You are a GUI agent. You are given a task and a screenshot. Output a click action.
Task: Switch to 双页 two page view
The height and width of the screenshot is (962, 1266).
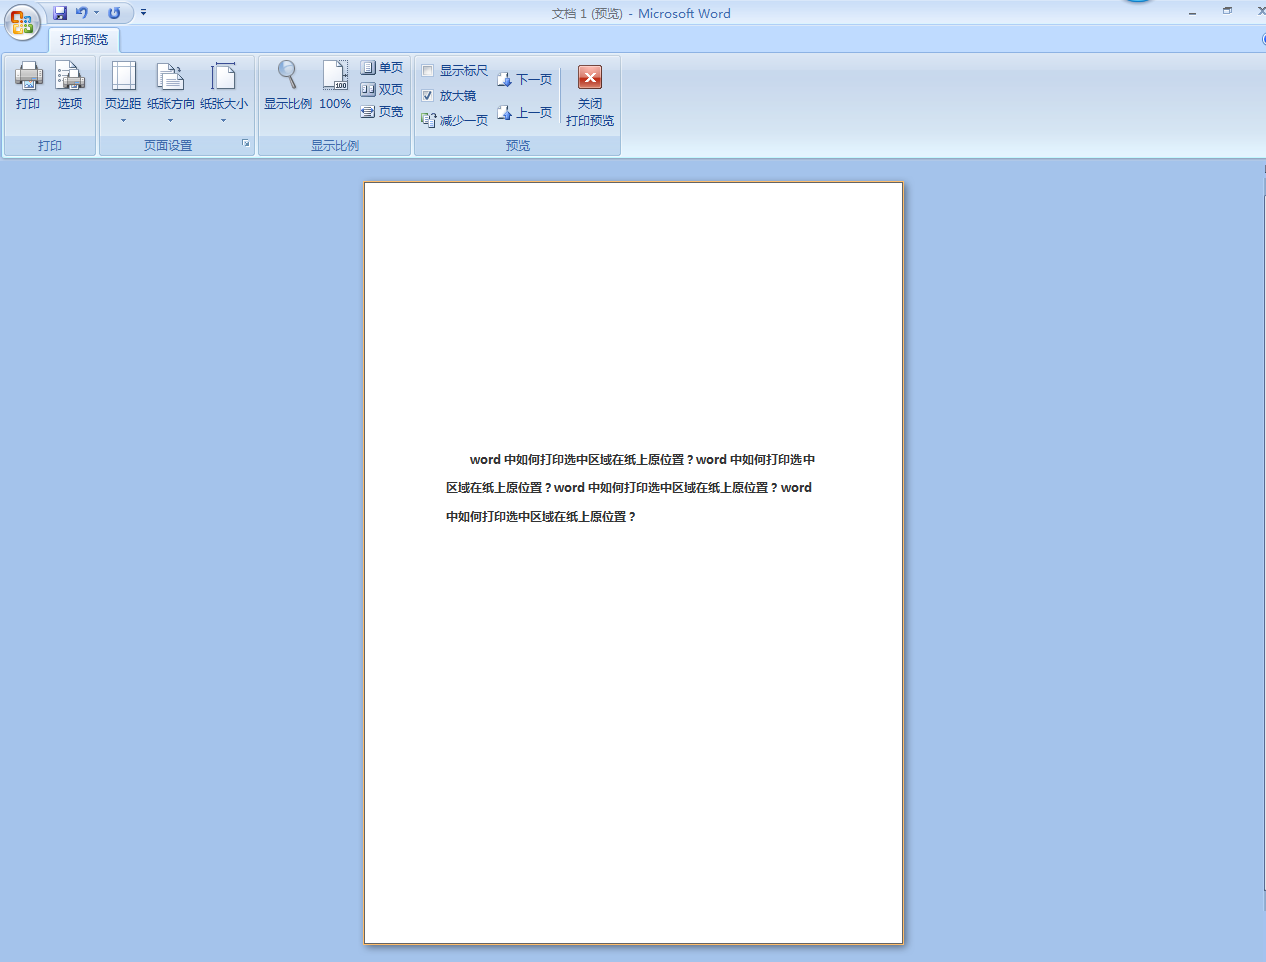[382, 90]
